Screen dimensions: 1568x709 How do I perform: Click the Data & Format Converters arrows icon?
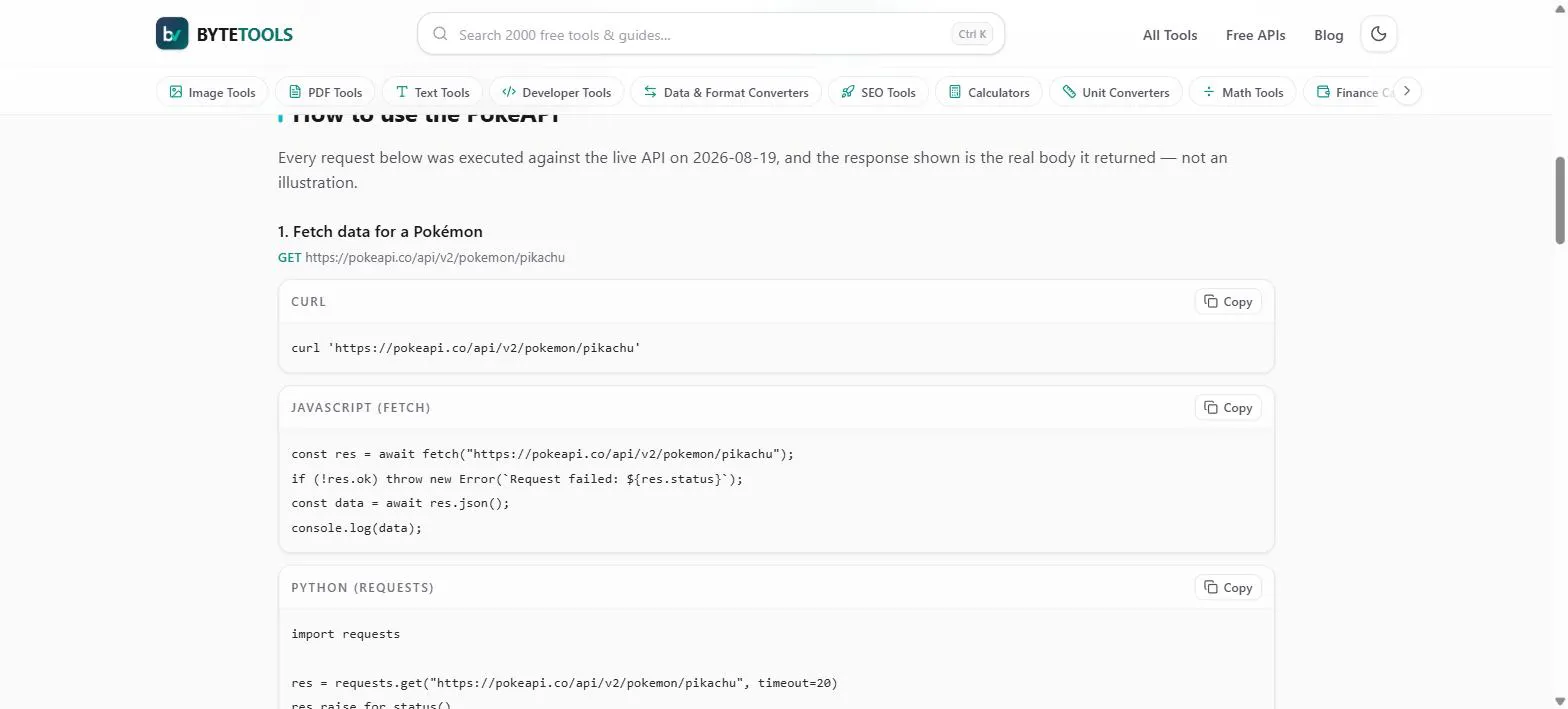pos(650,92)
